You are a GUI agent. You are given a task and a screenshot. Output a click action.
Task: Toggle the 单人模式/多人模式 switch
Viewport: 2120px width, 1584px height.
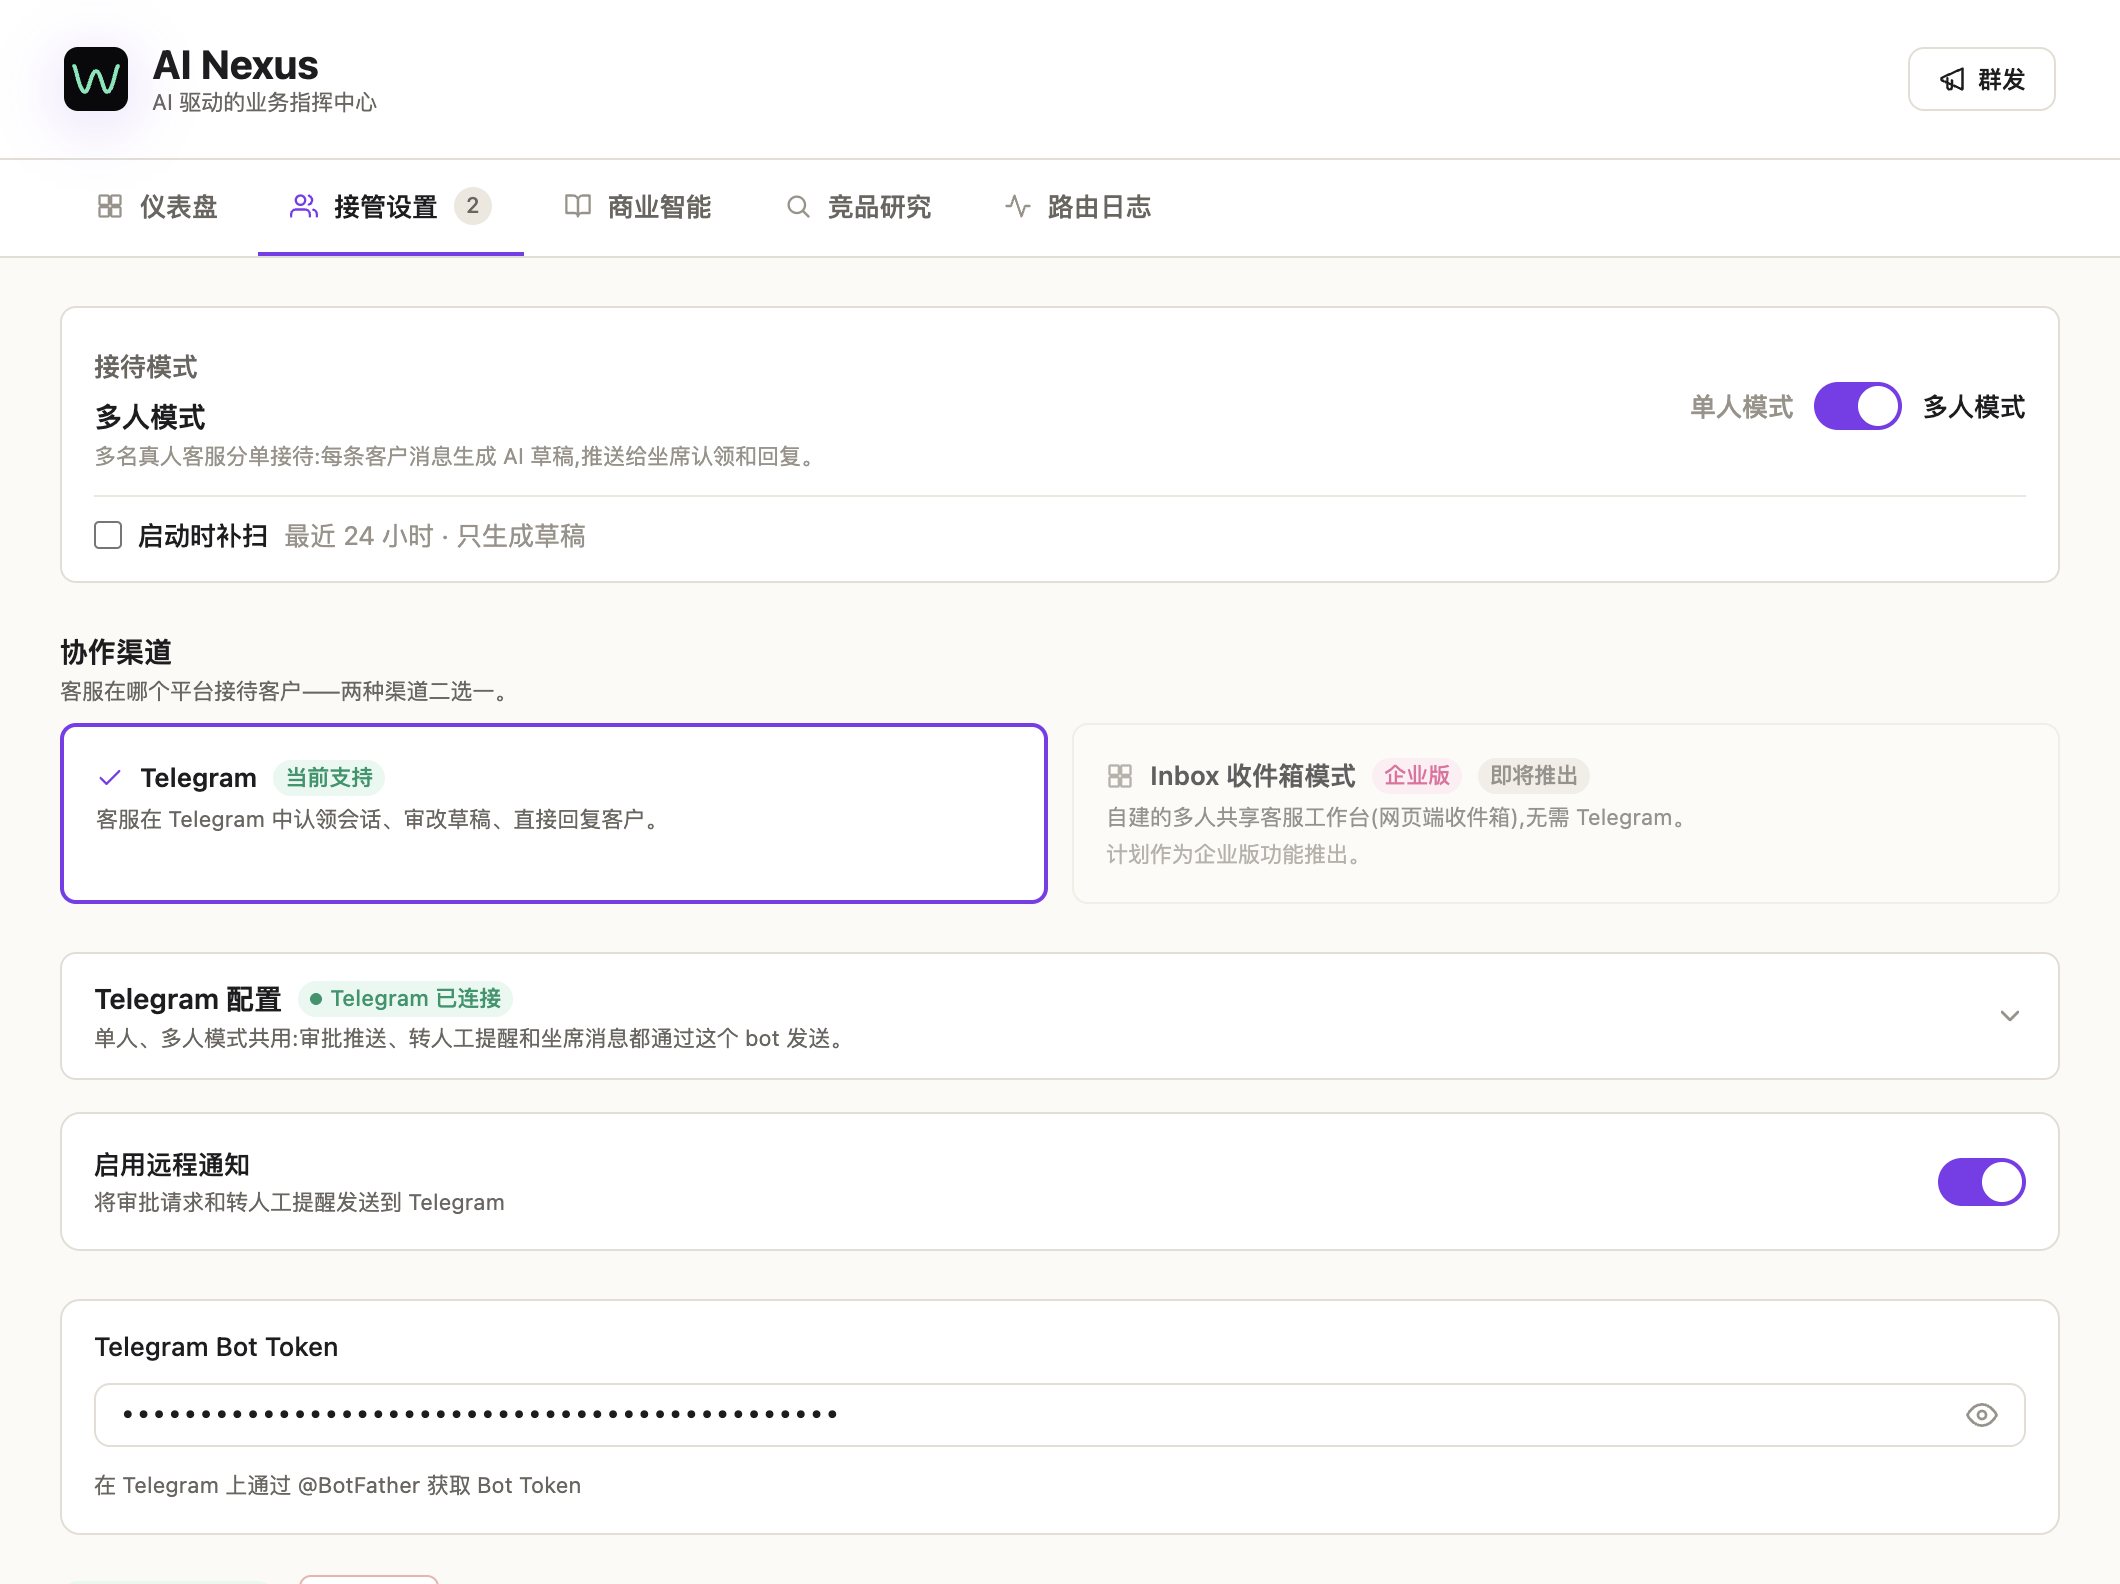click(1858, 406)
